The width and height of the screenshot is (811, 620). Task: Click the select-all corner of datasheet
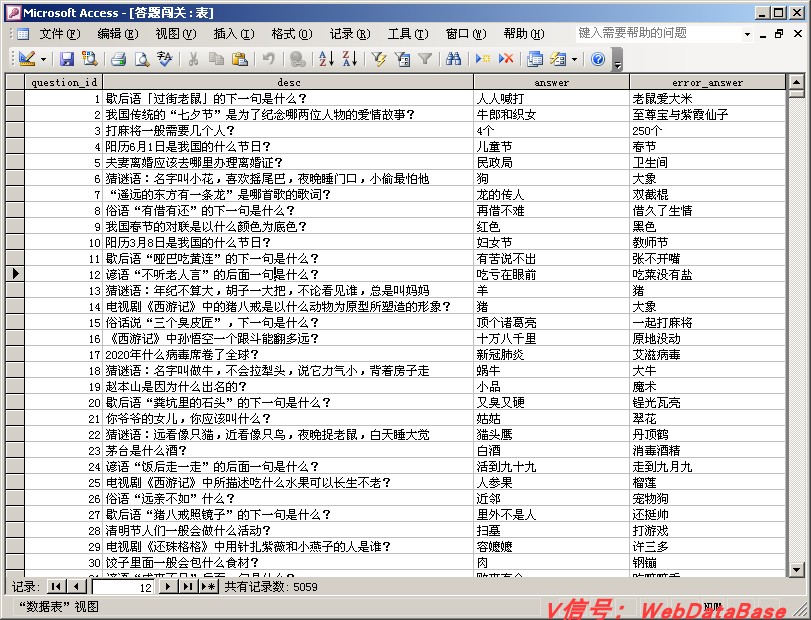pyautogui.click(x=15, y=82)
